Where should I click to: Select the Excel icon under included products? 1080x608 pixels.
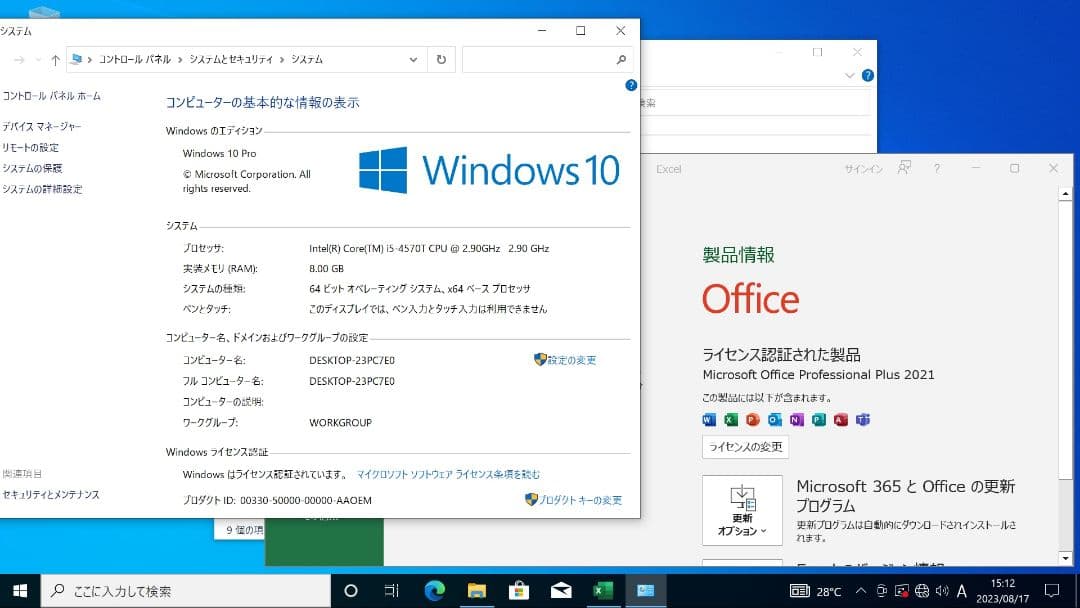[730, 420]
